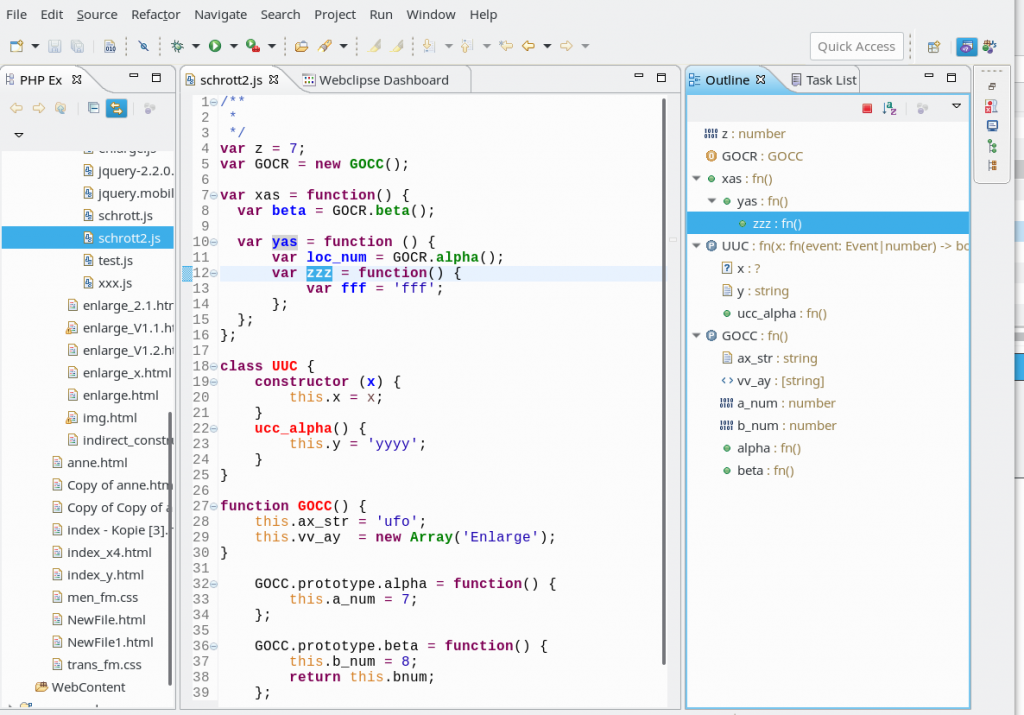Click Collapse All icon in PHP Explorer
1024x715 pixels.
pos(93,108)
